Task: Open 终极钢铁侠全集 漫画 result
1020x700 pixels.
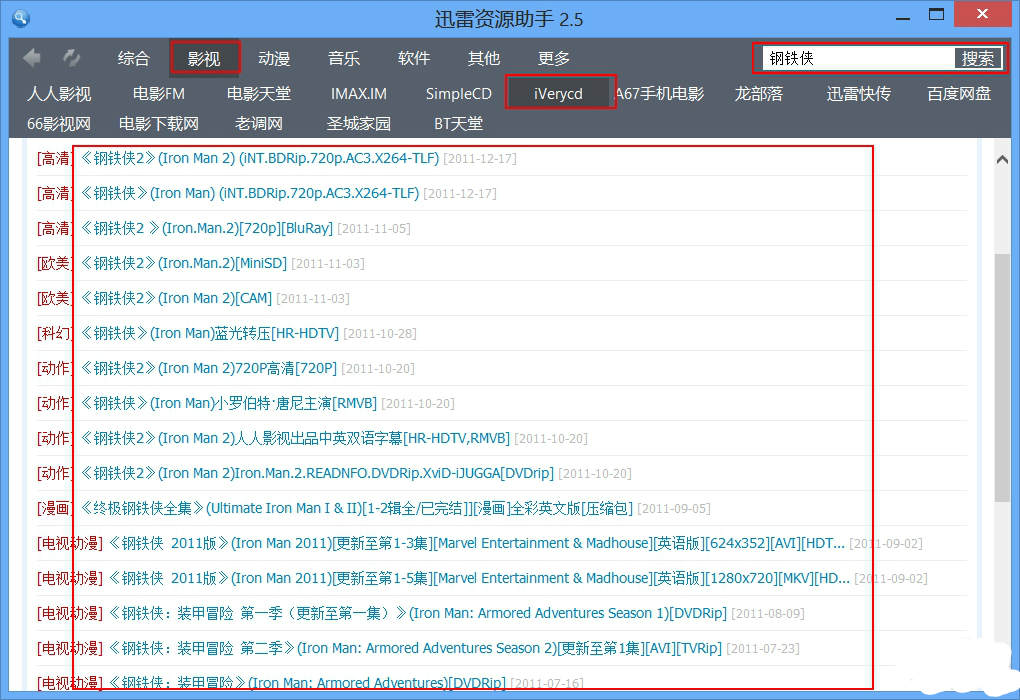Action: 356,509
